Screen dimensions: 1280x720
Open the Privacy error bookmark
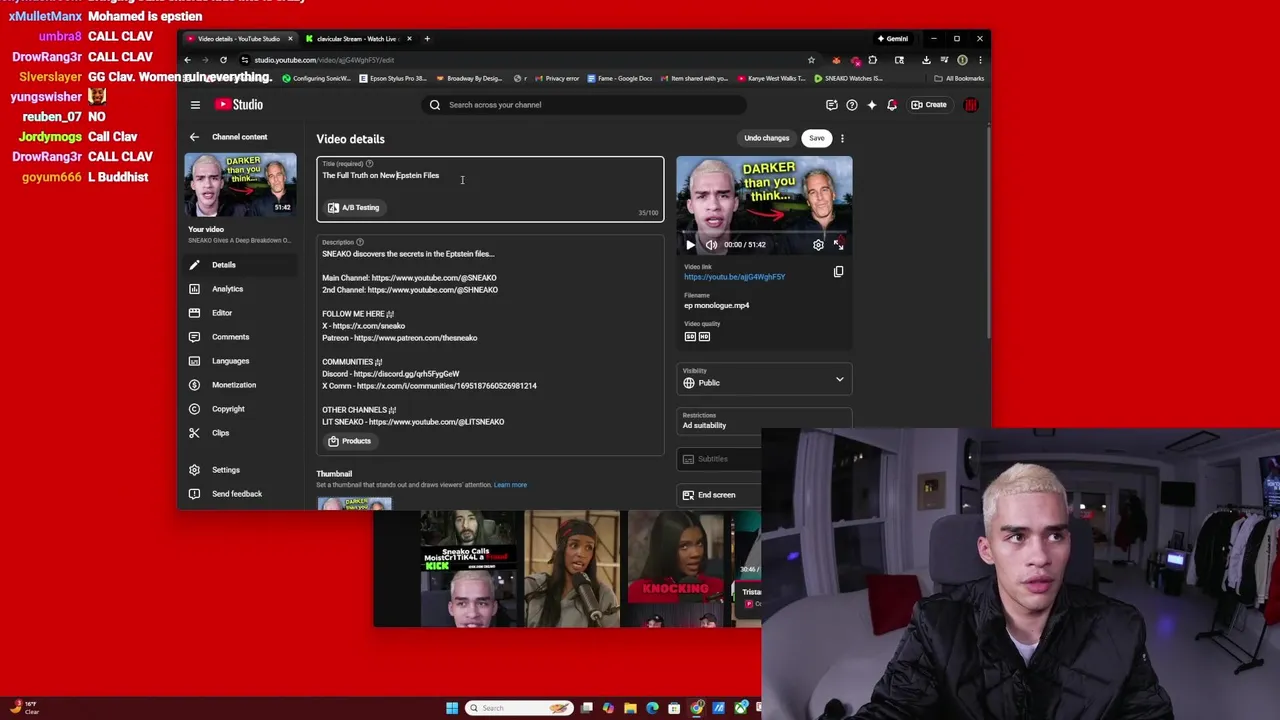point(556,78)
